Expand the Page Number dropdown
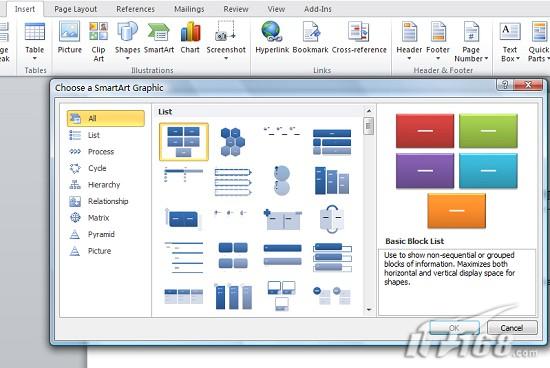The image size is (550, 368). [486, 59]
